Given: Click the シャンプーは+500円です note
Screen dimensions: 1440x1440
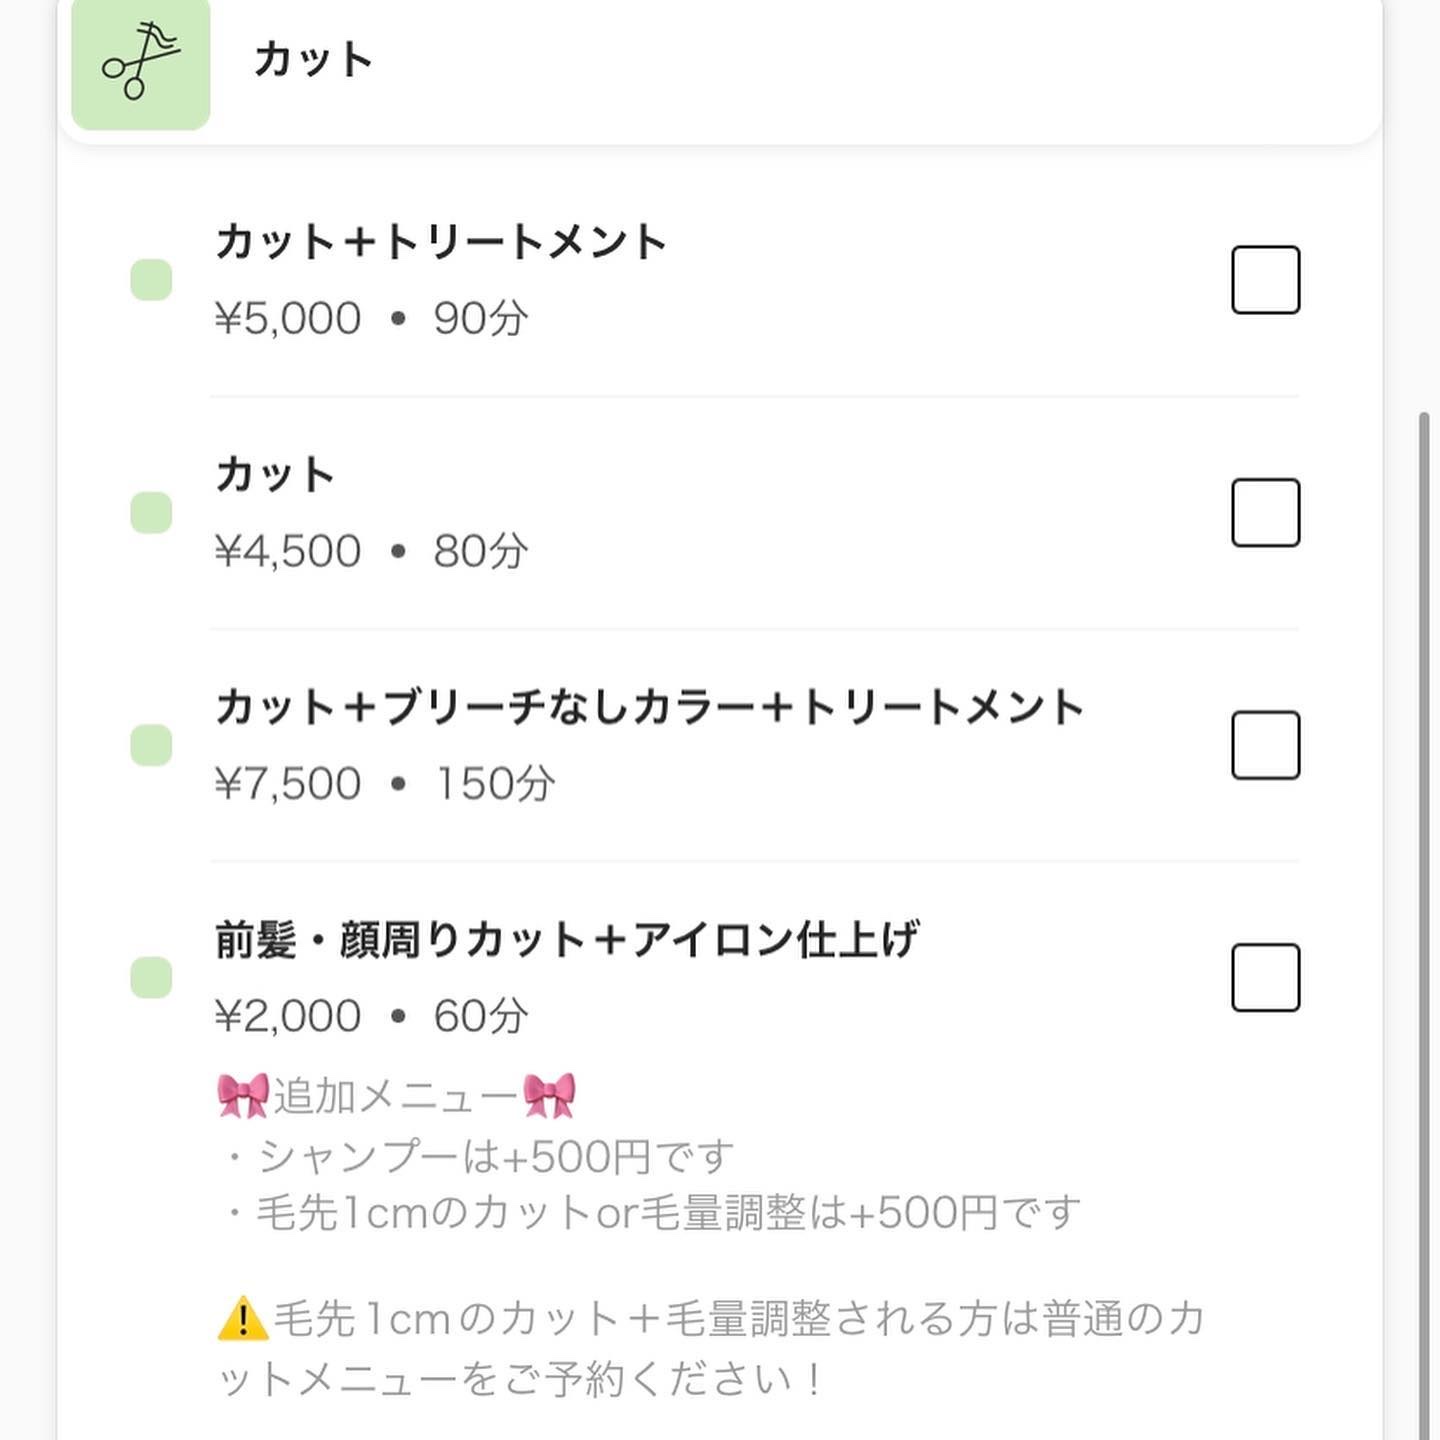Looking at the screenshot, I should [495, 1157].
